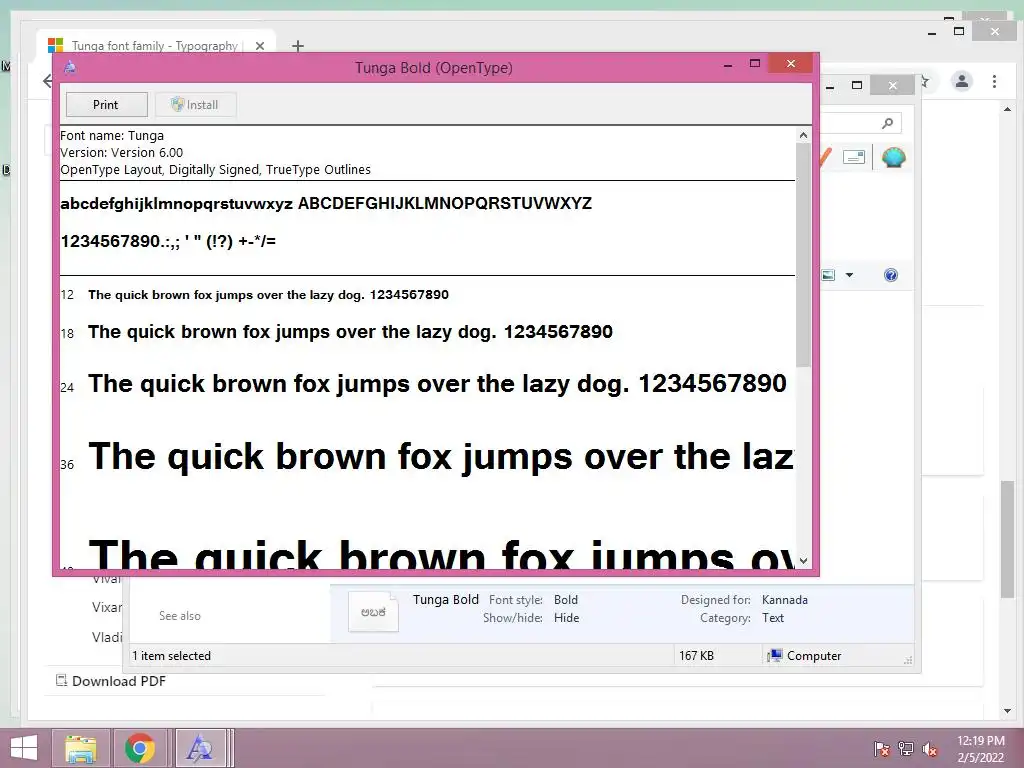The height and width of the screenshot is (768, 1024).
Task: Click the network icon in system tray
Action: (x=906, y=749)
